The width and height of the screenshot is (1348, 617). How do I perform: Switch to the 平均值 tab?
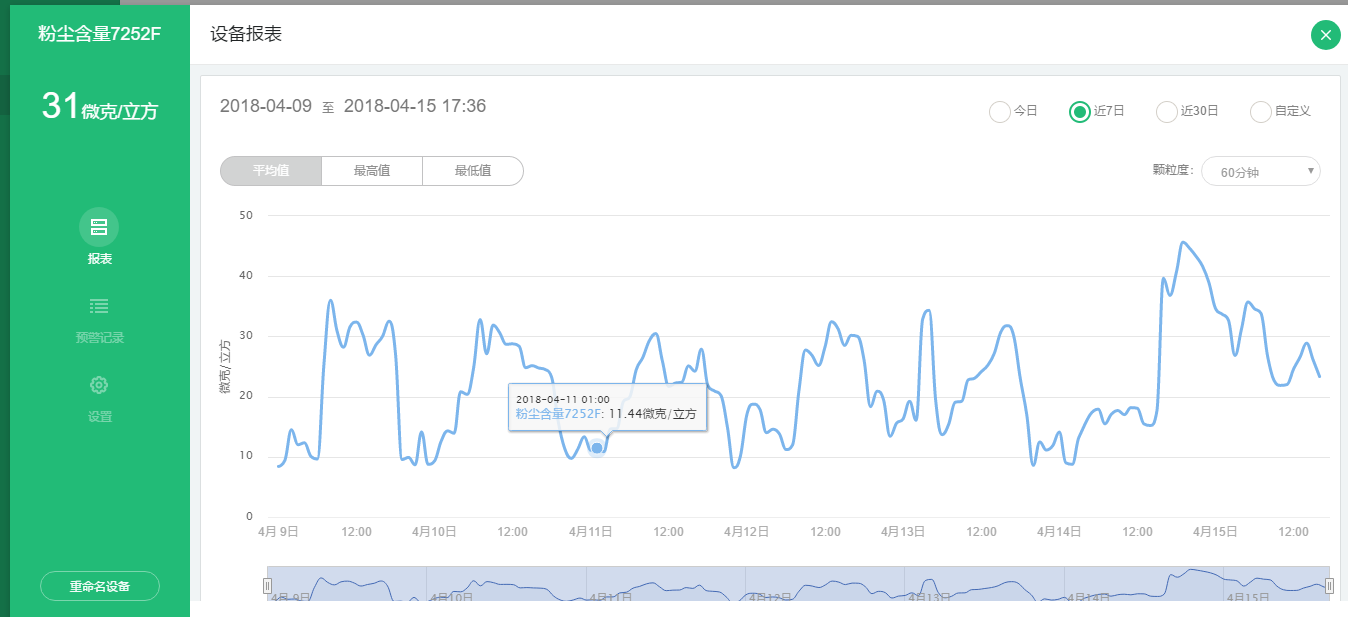pos(271,171)
